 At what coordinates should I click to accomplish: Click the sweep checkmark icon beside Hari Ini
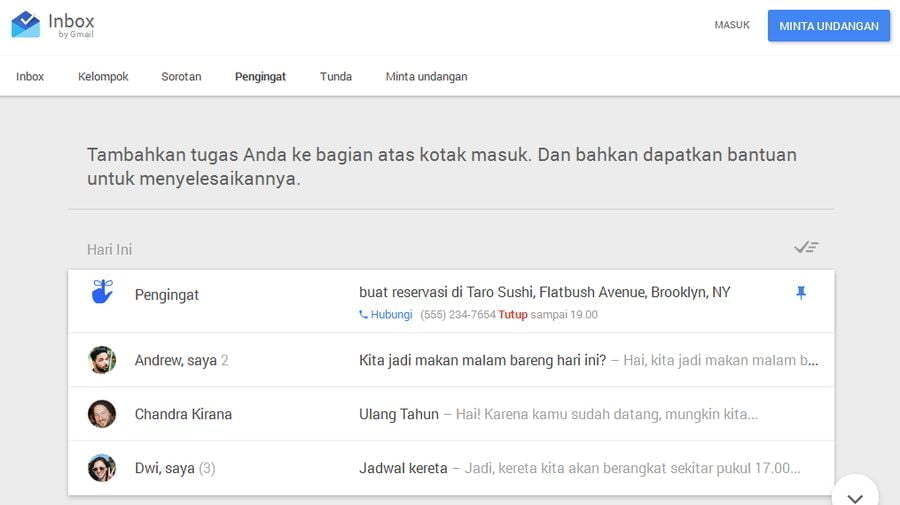(806, 247)
